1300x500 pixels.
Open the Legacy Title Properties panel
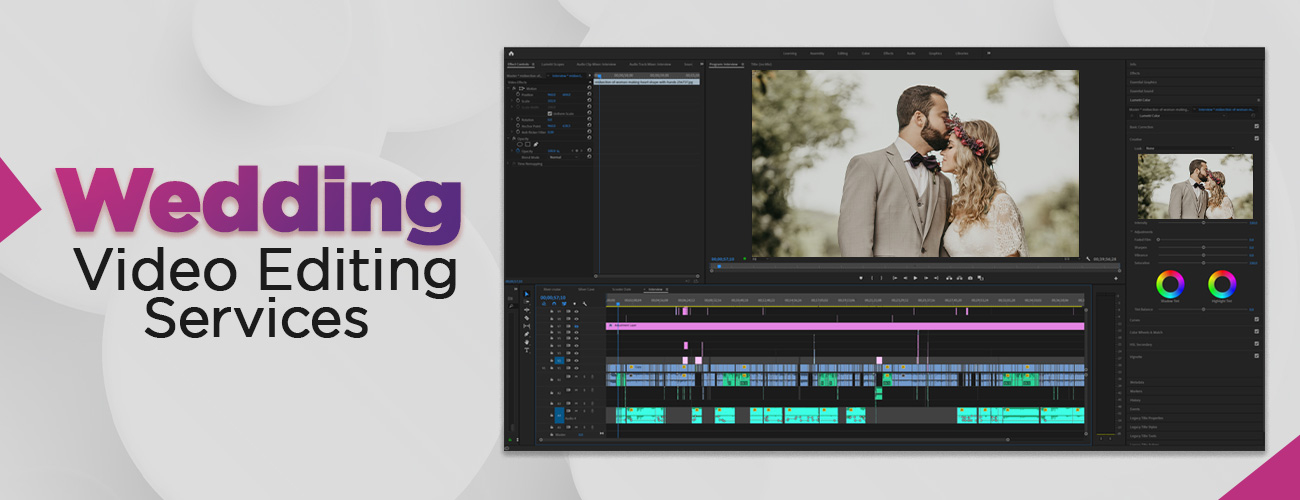click(x=1146, y=418)
